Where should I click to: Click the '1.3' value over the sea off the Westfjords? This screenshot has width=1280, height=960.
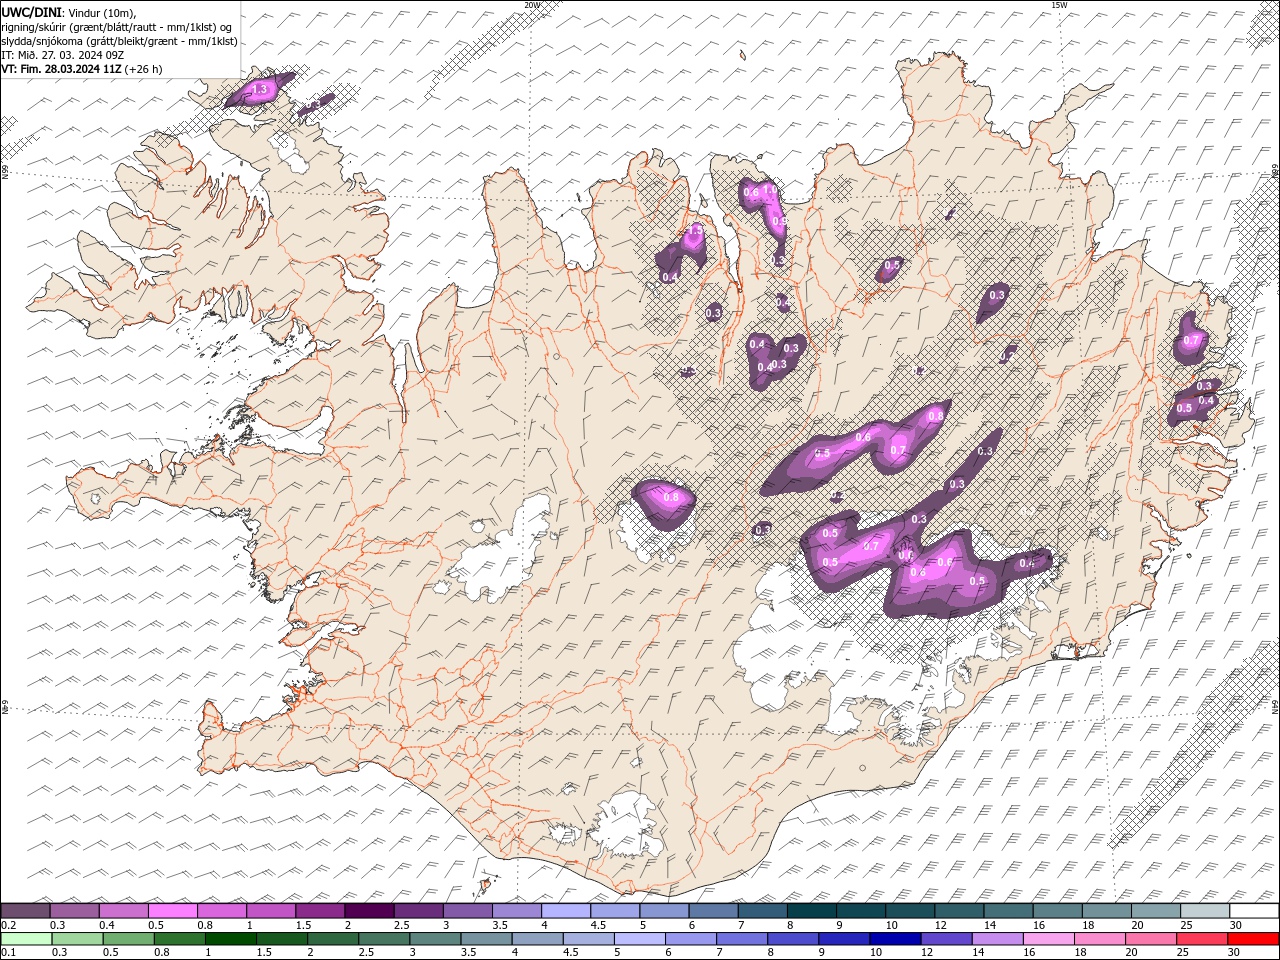[x=261, y=90]
